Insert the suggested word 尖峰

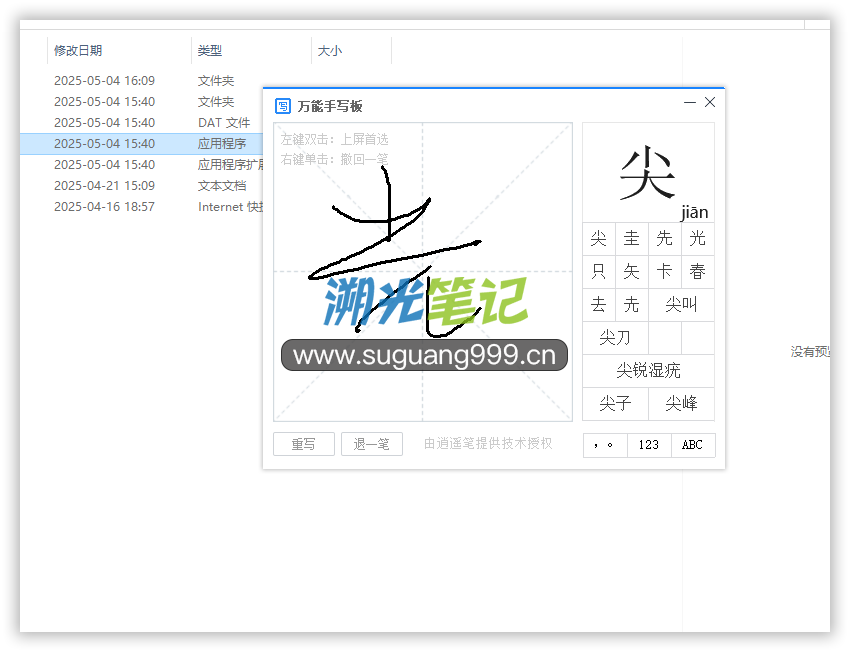(681, 403)
